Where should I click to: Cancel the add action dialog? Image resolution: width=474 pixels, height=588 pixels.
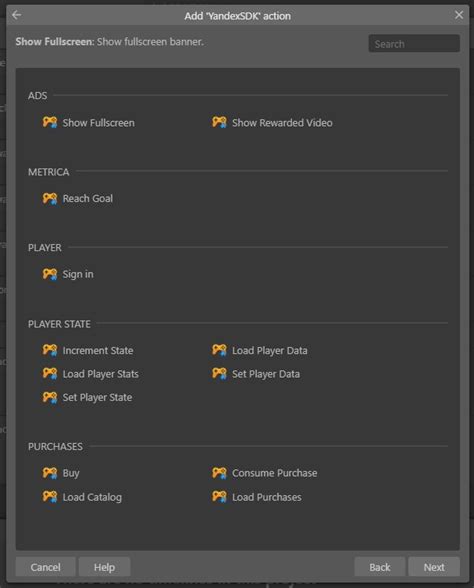coord(45,567)
